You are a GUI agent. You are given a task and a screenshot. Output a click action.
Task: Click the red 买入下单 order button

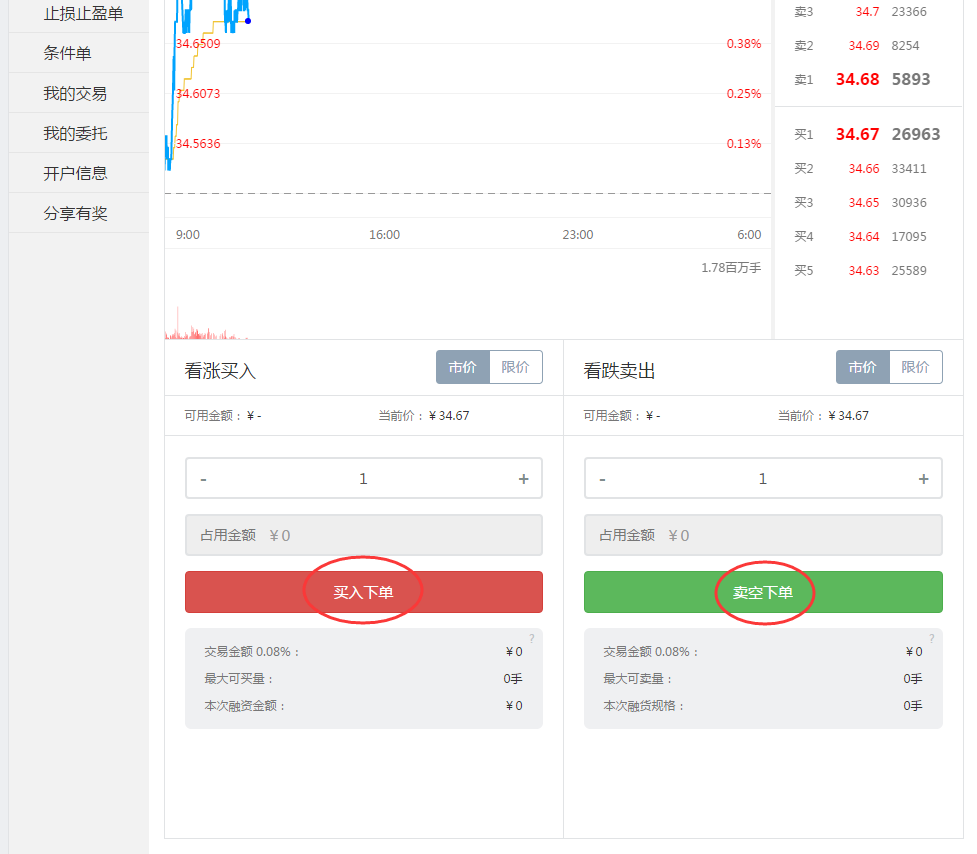(363, 592)
